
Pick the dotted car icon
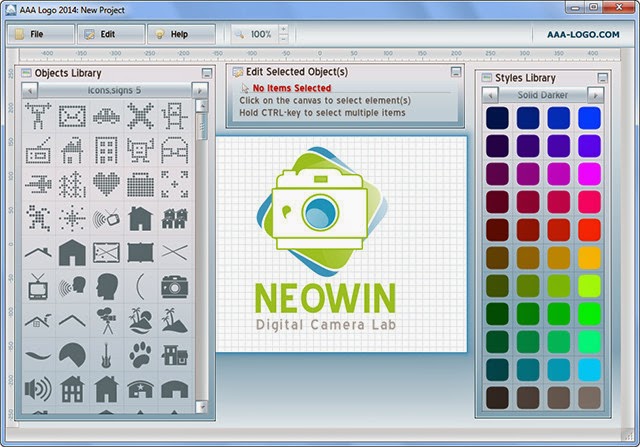[x=107, y=116]
